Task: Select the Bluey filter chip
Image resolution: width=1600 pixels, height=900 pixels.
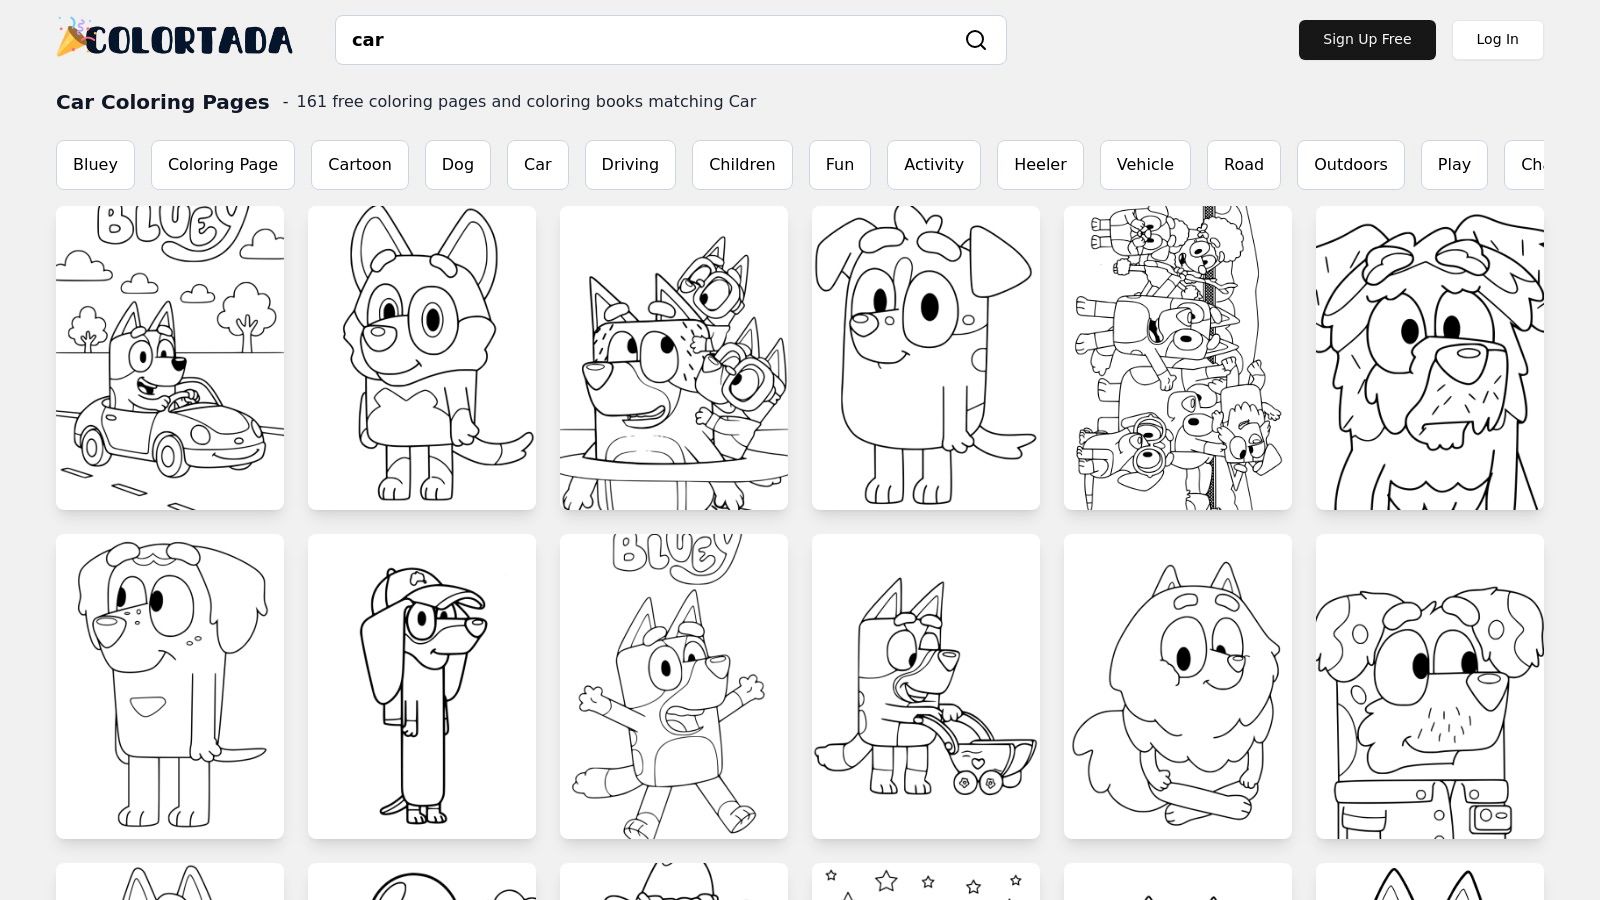Action: (95, 164)
